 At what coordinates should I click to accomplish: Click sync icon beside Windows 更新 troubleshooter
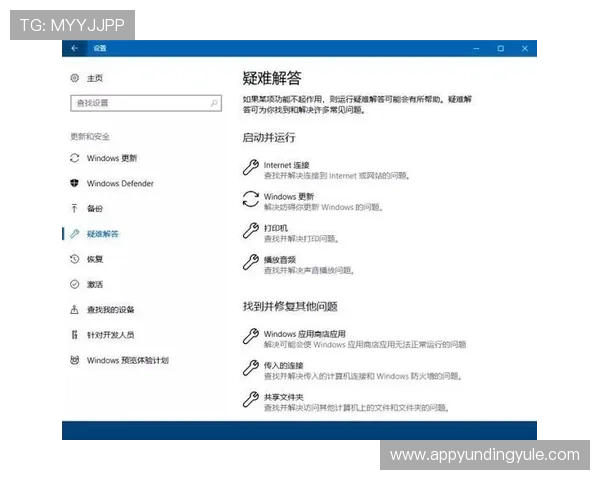[251, 199]
